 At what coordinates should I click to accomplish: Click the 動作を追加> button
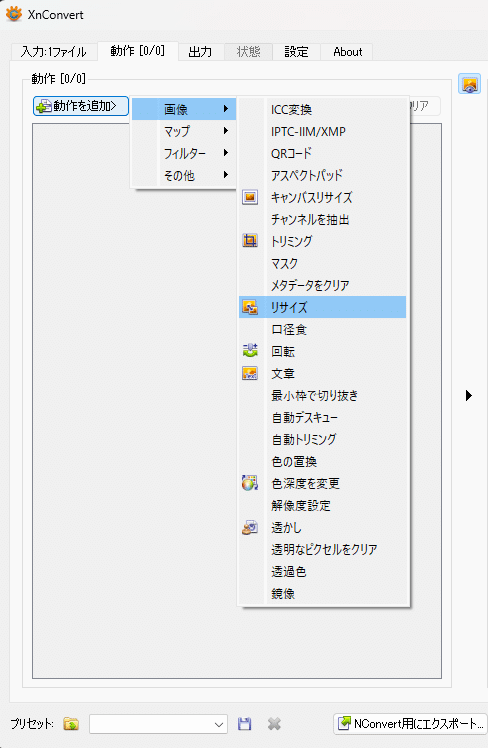[81, 106]
